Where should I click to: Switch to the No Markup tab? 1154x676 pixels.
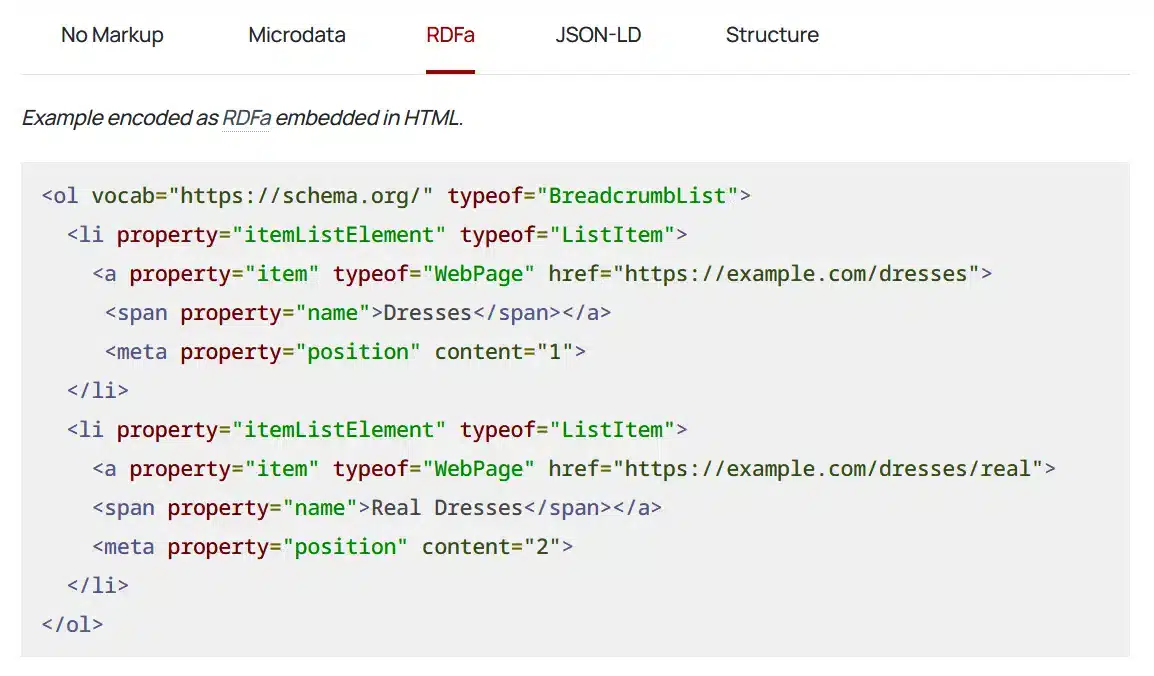pos(112,35)
